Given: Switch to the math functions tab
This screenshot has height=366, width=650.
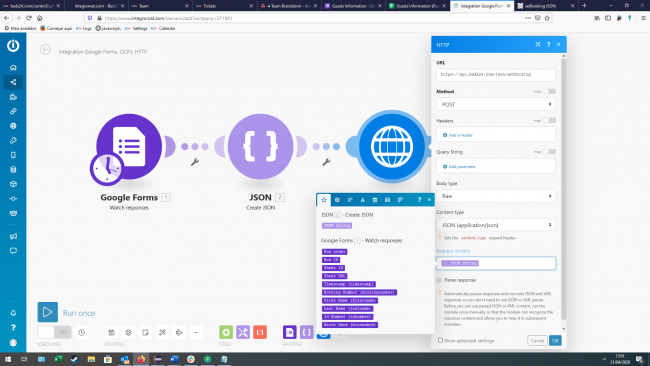Looking at the screenshot, I should click(350, 200).
